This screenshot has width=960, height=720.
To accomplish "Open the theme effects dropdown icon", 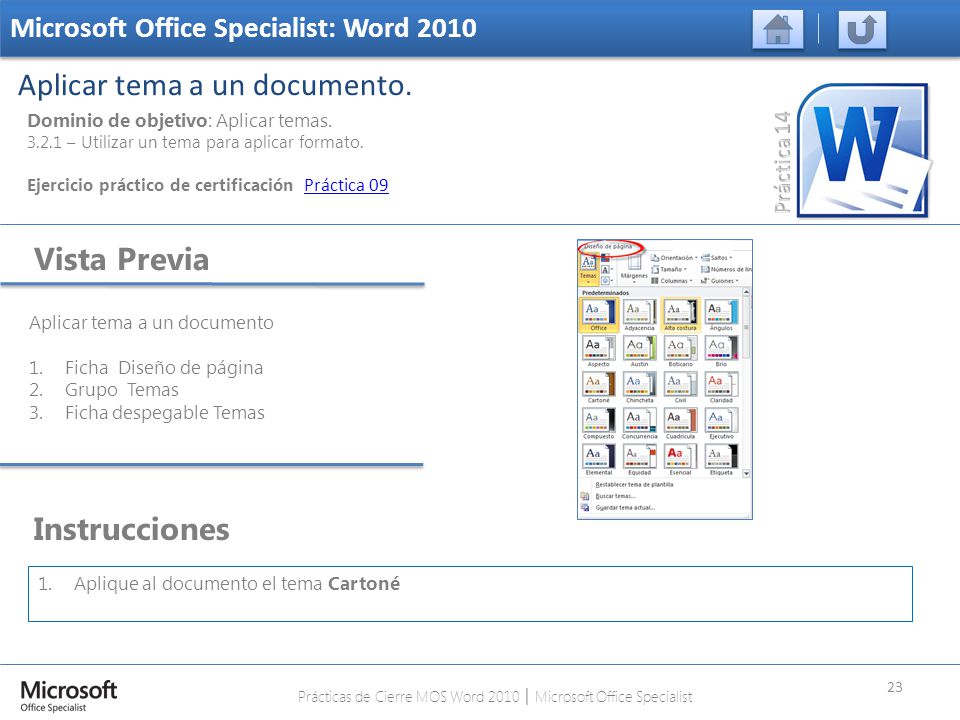I will [606, 280].
